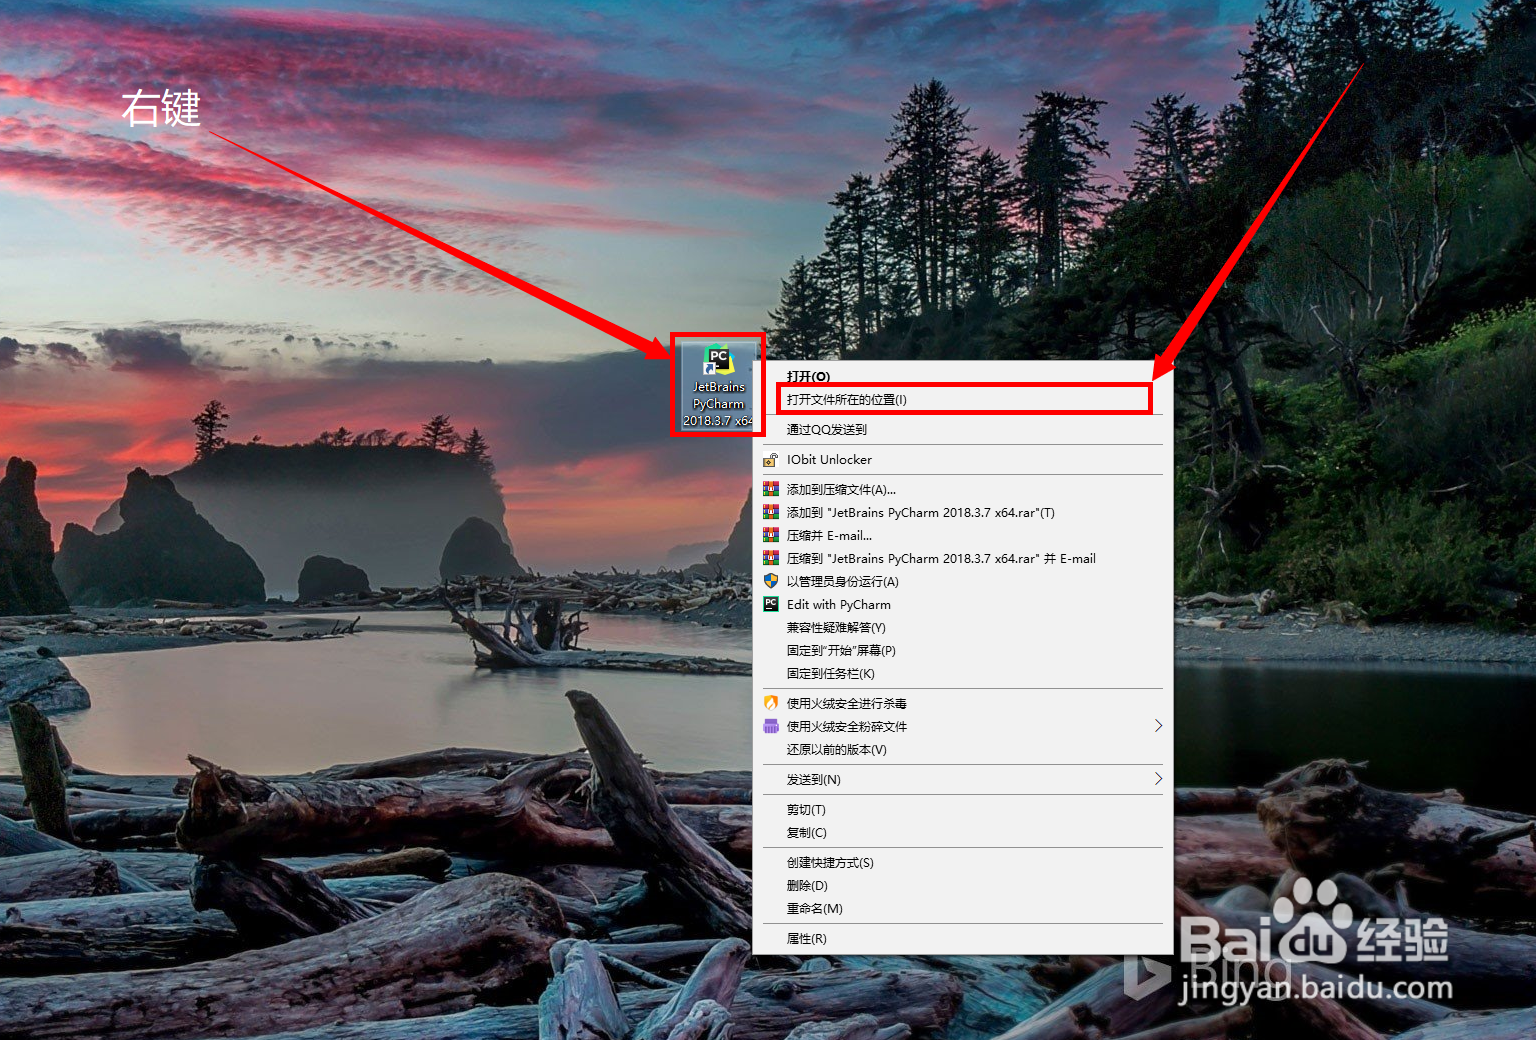Choose Edit with PyCharm menu entry
This screenshot has height=1040, width=1536.
tap(962, 604)
